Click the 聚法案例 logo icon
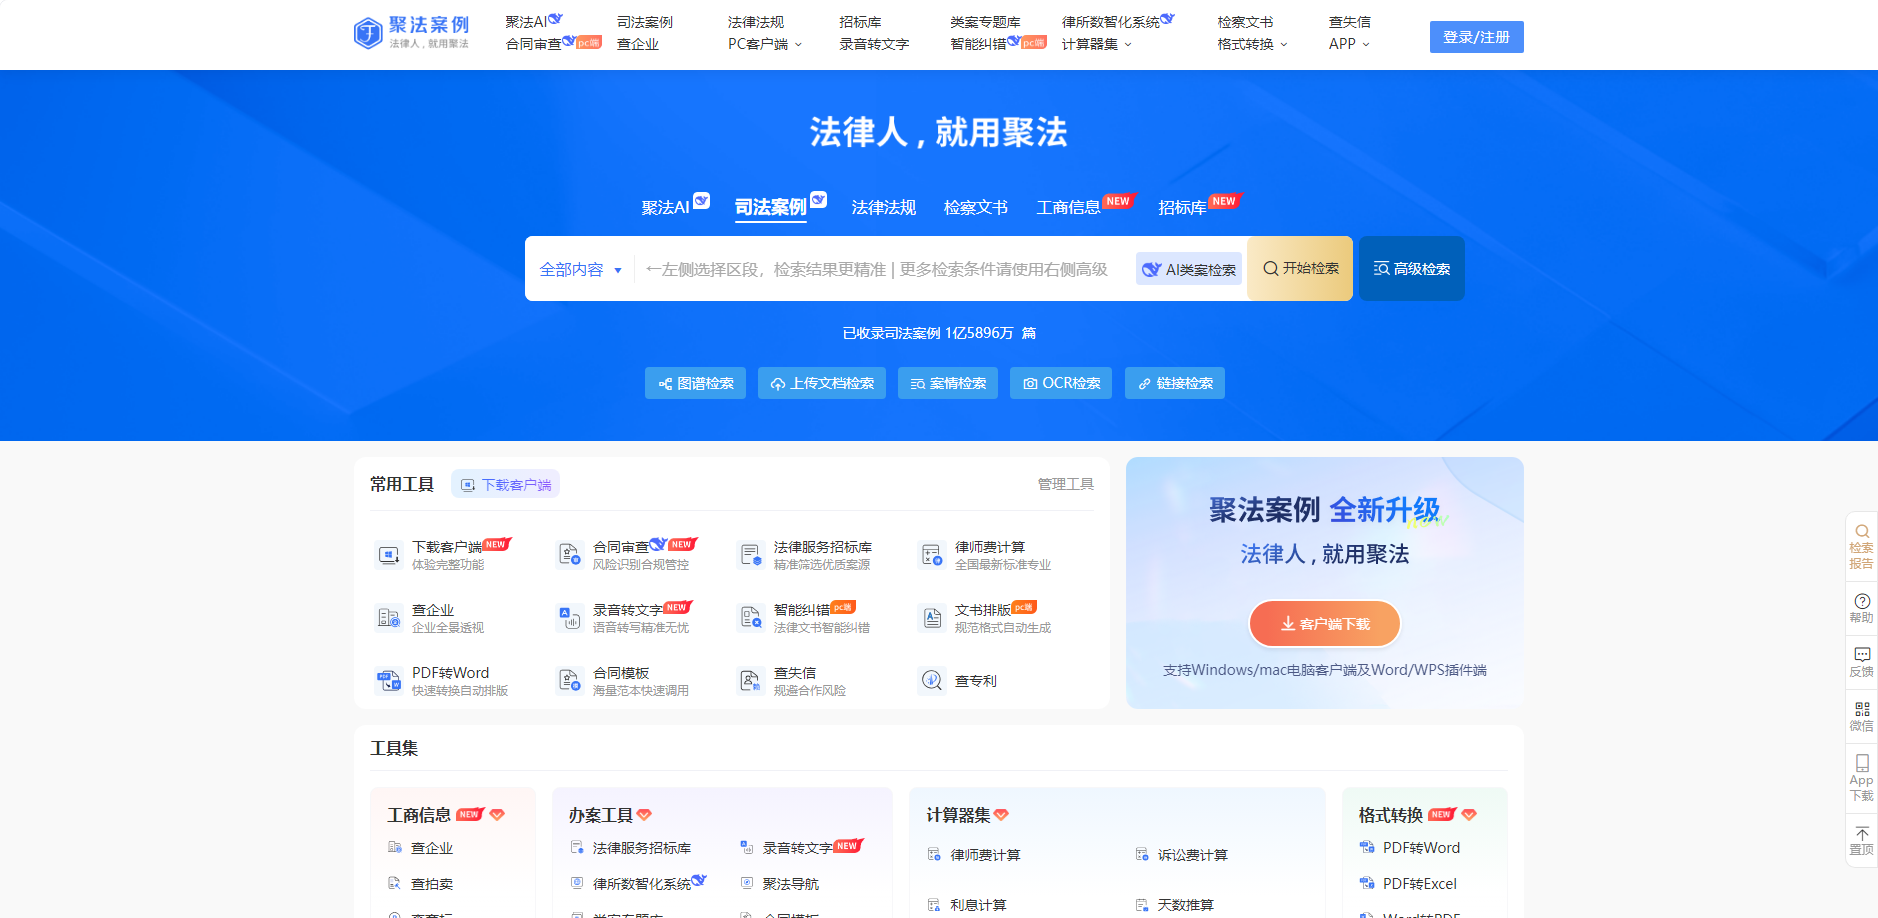 point(368,33)
